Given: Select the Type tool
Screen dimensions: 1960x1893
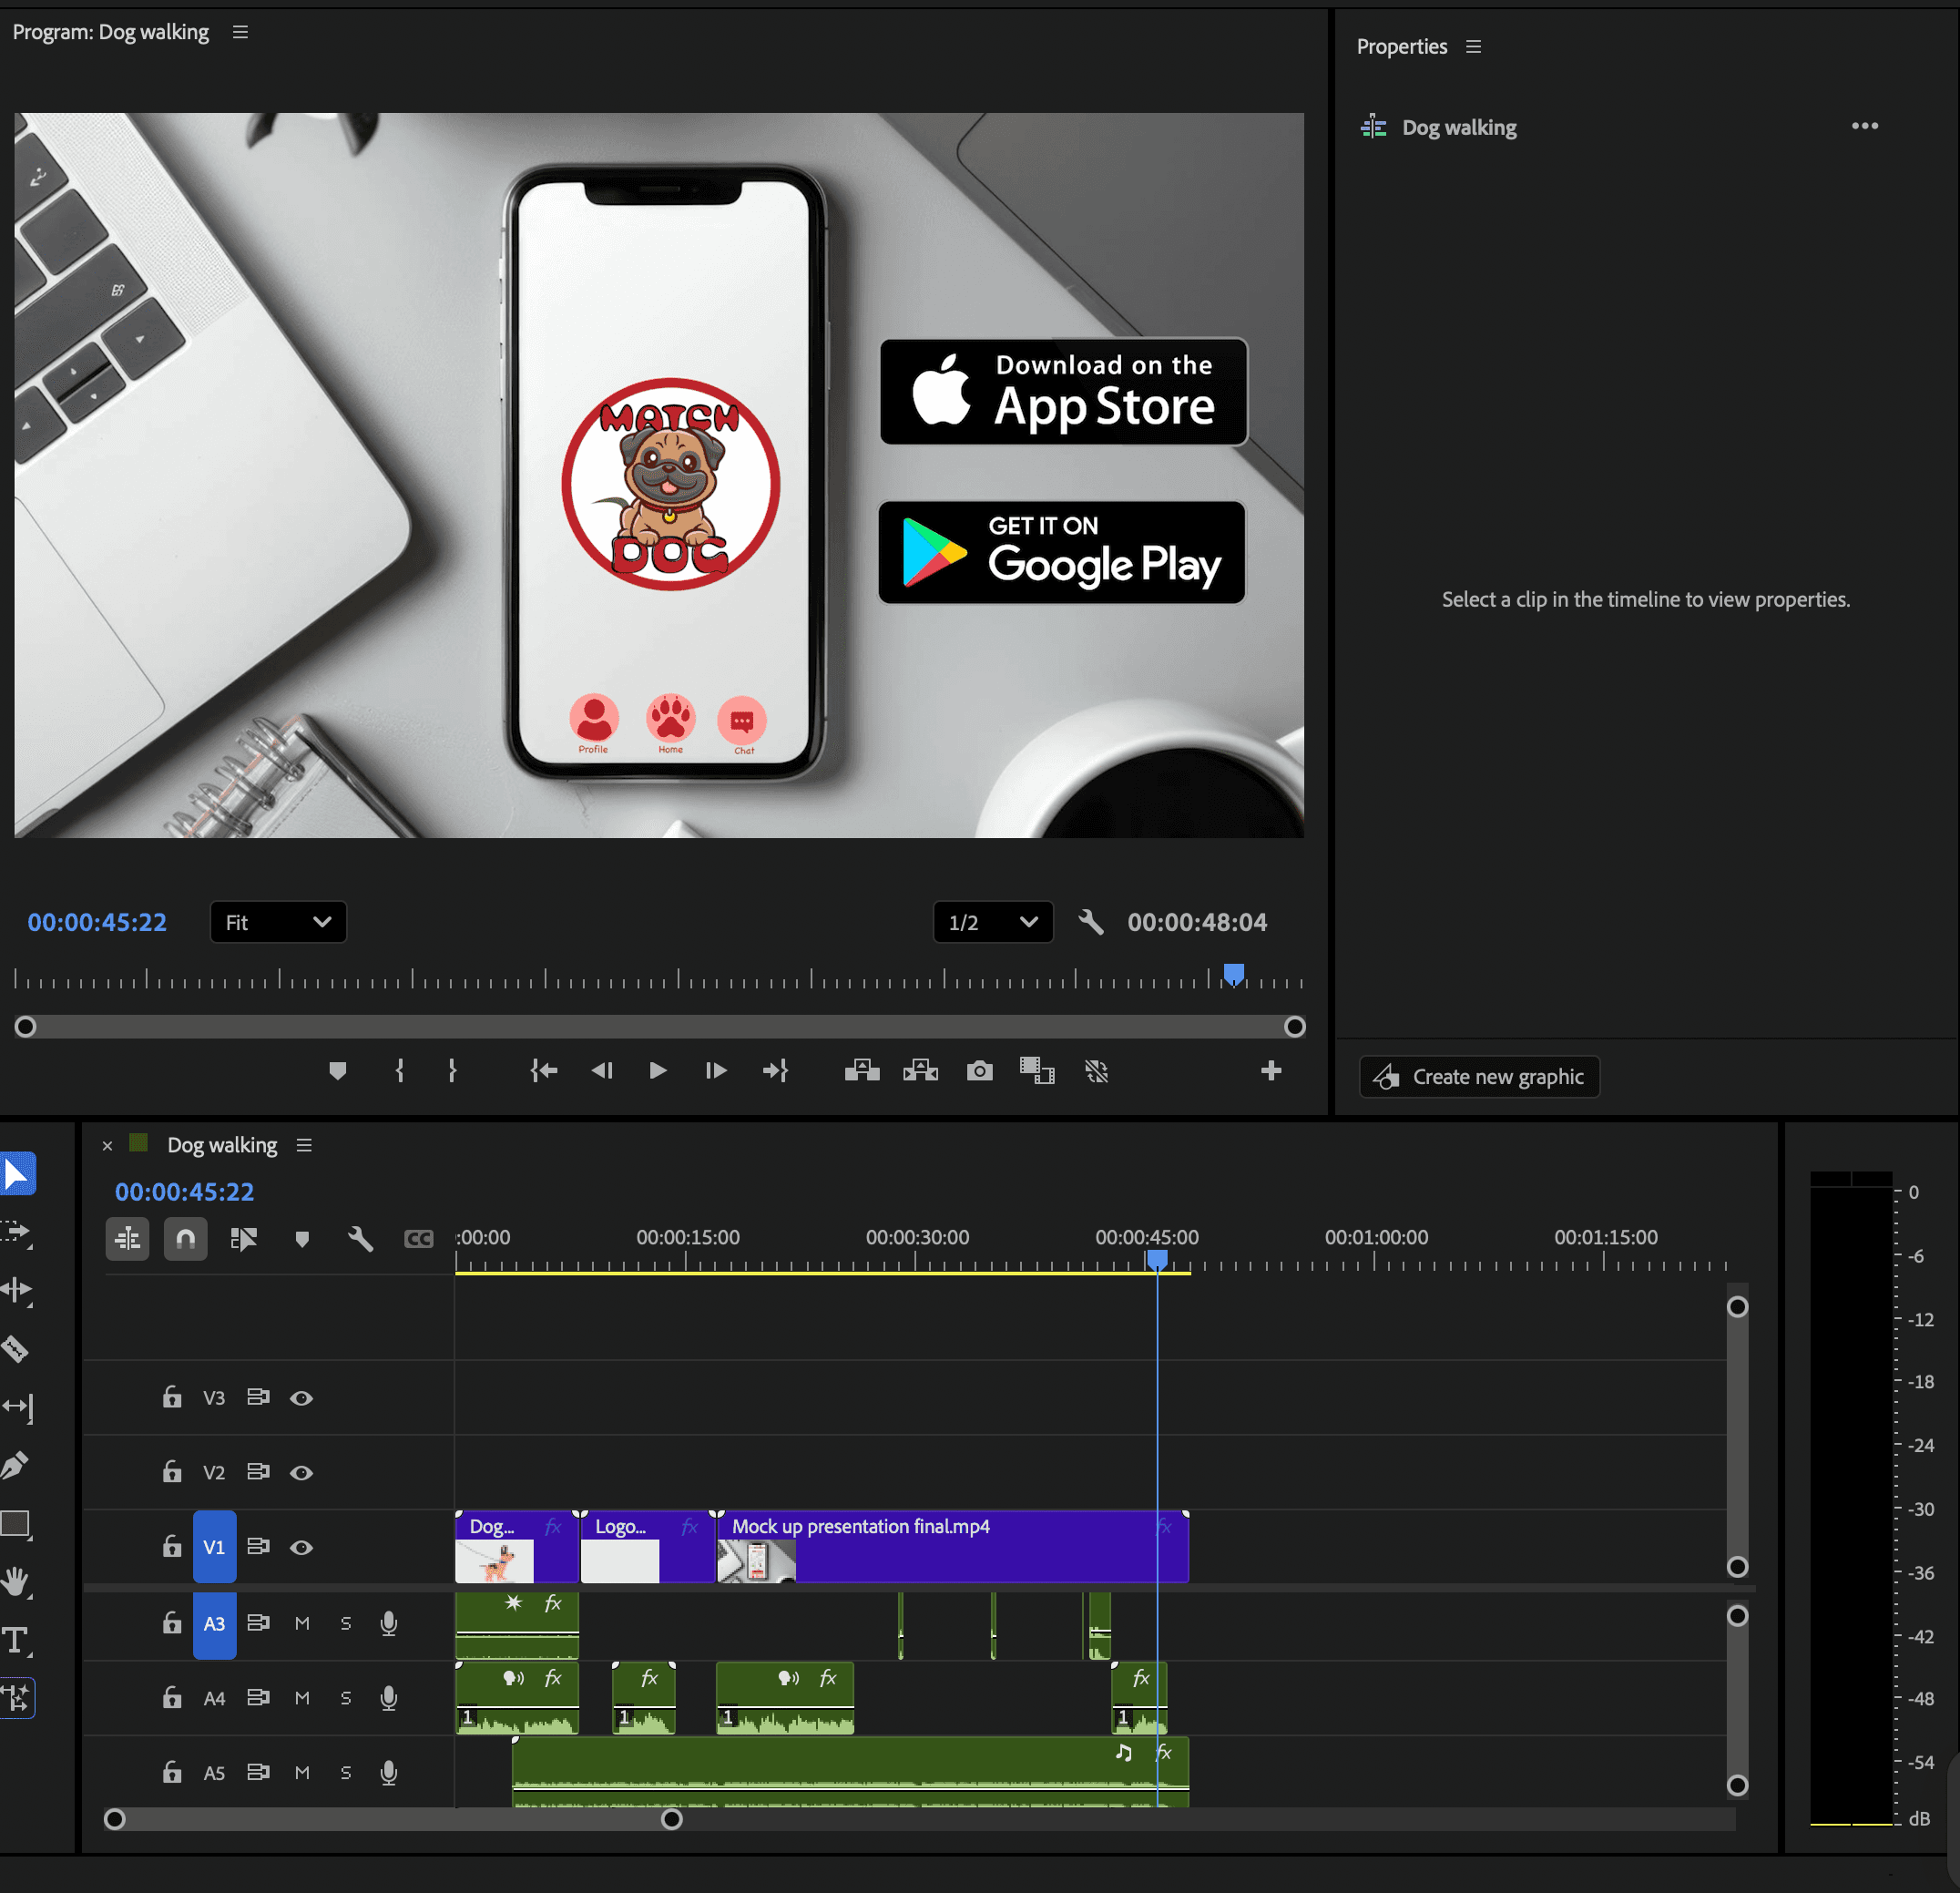Looking at the screenshot, I should coord(15,1640).
